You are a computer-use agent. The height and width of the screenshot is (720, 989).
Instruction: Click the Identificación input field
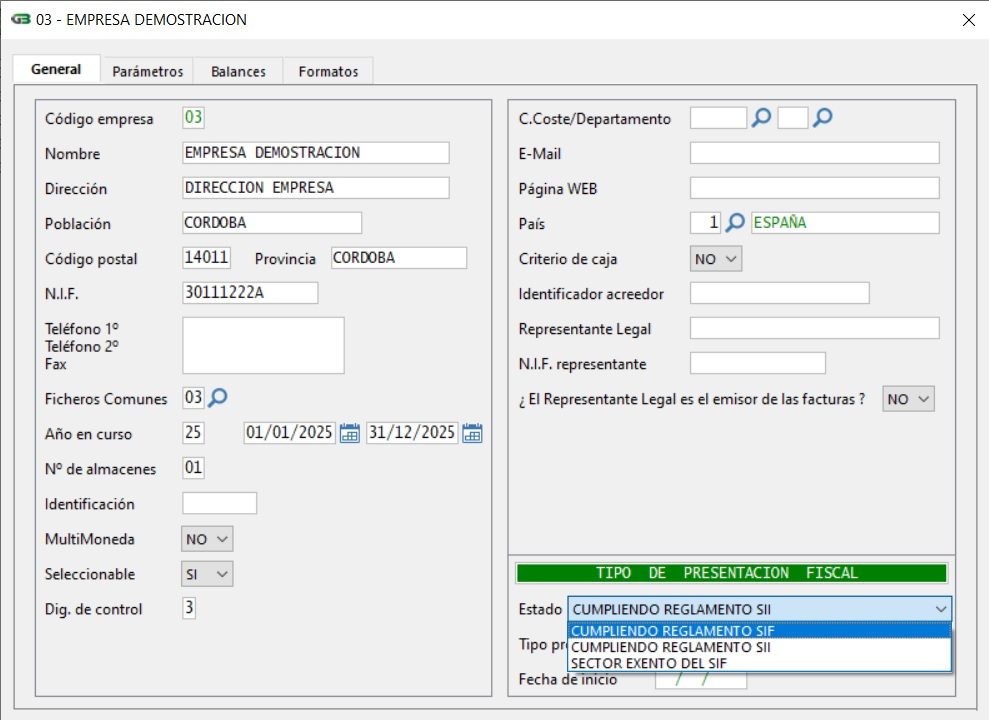tap(219, 503)
